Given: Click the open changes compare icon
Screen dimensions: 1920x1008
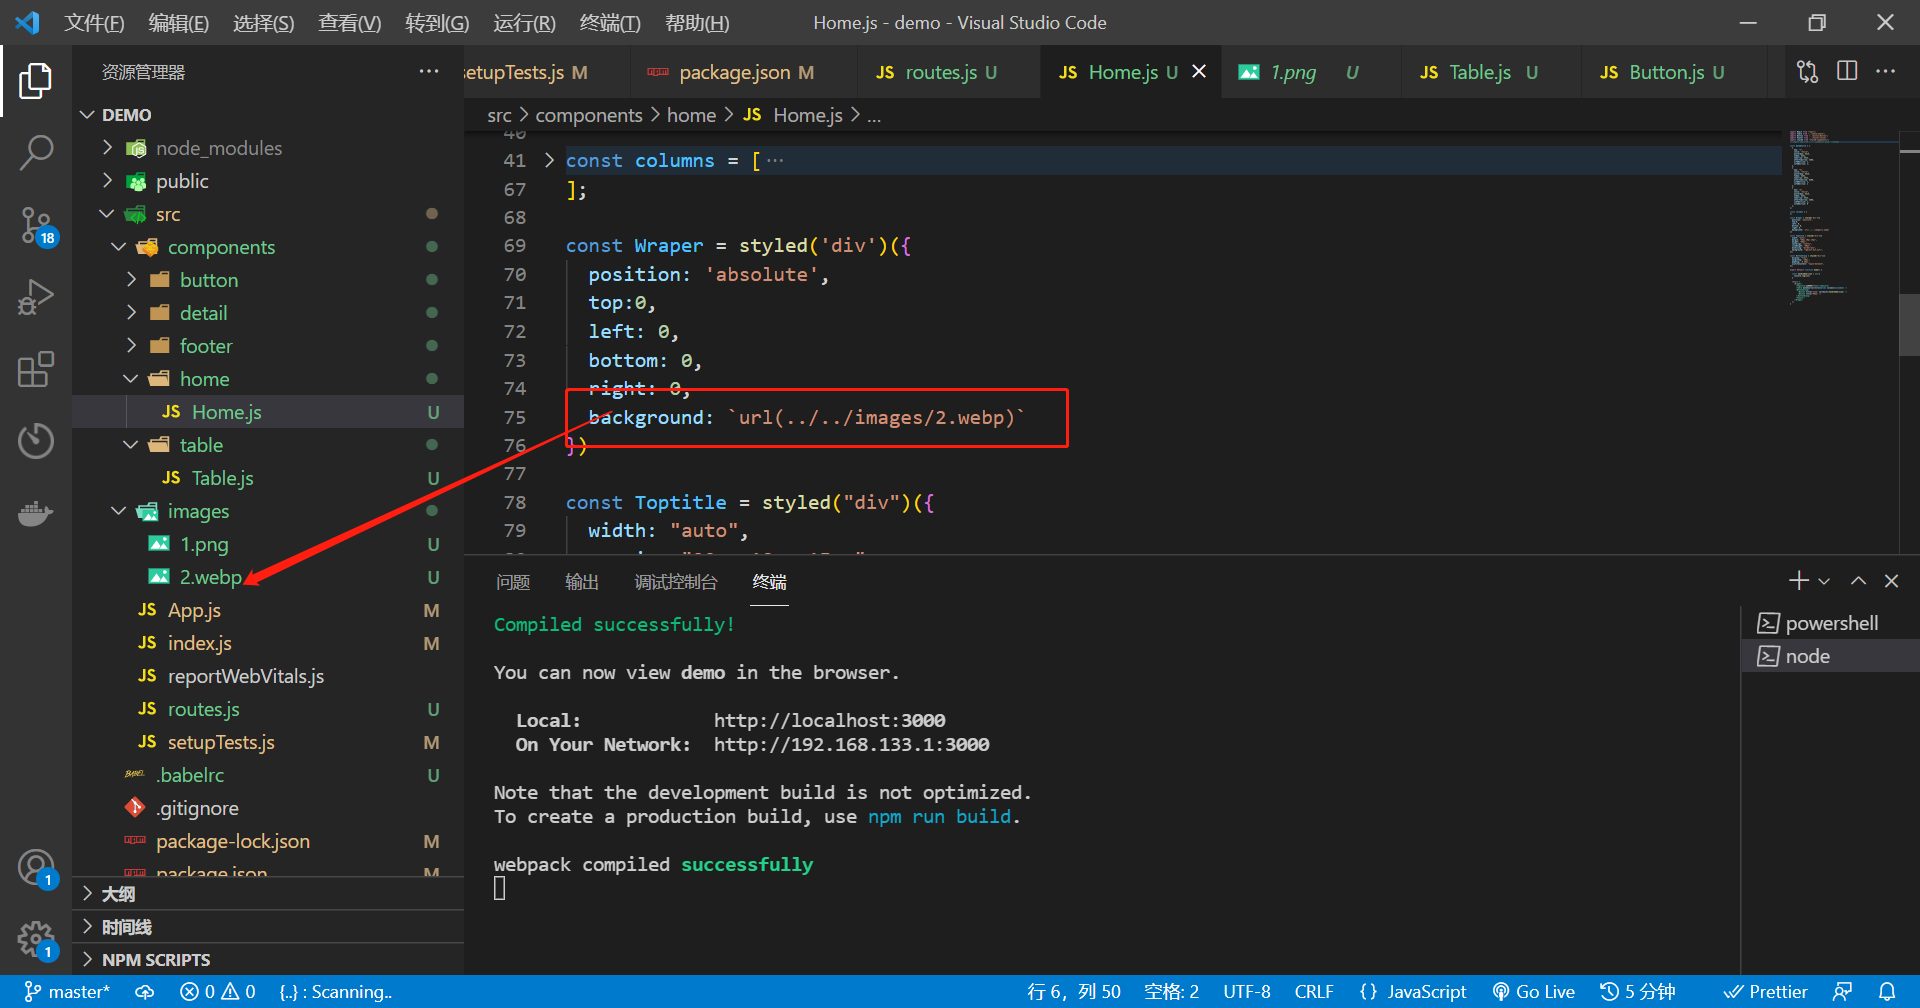Looking at the screenshot, I should [1807, 71].
